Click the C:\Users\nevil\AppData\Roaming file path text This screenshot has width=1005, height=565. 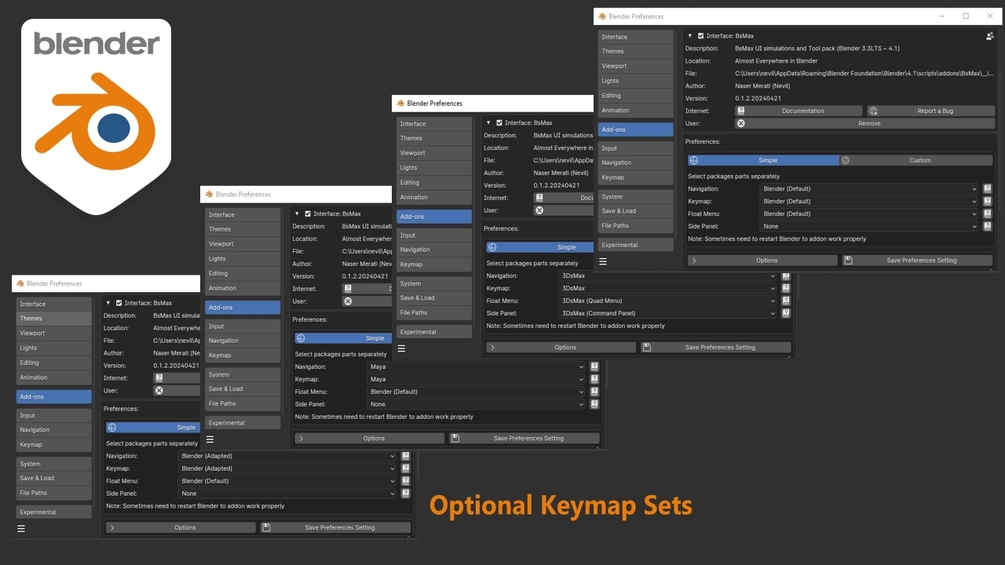click(863, 74)
